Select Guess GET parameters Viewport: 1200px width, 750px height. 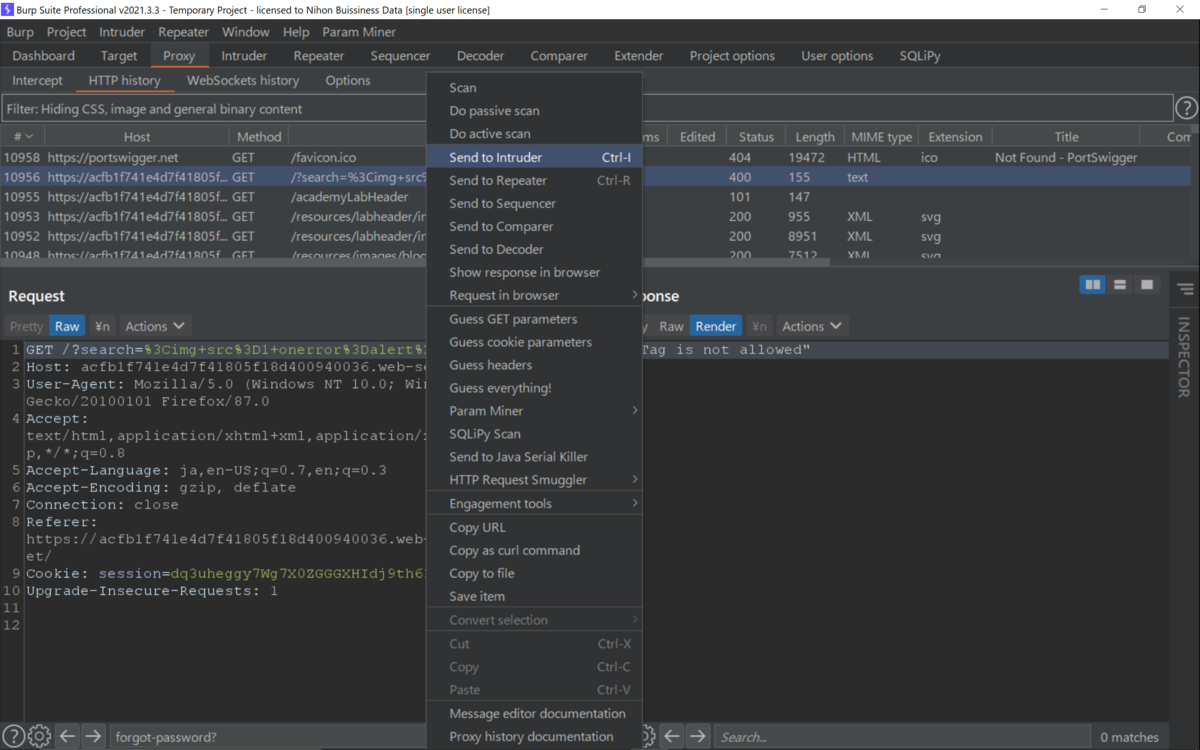534,319
